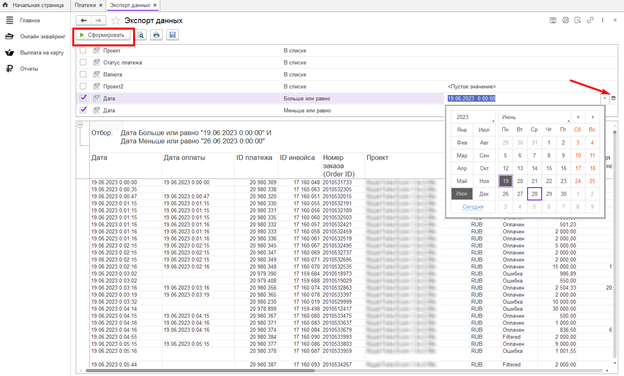
Task: Select day 26 in calendar
Action: 505,194
